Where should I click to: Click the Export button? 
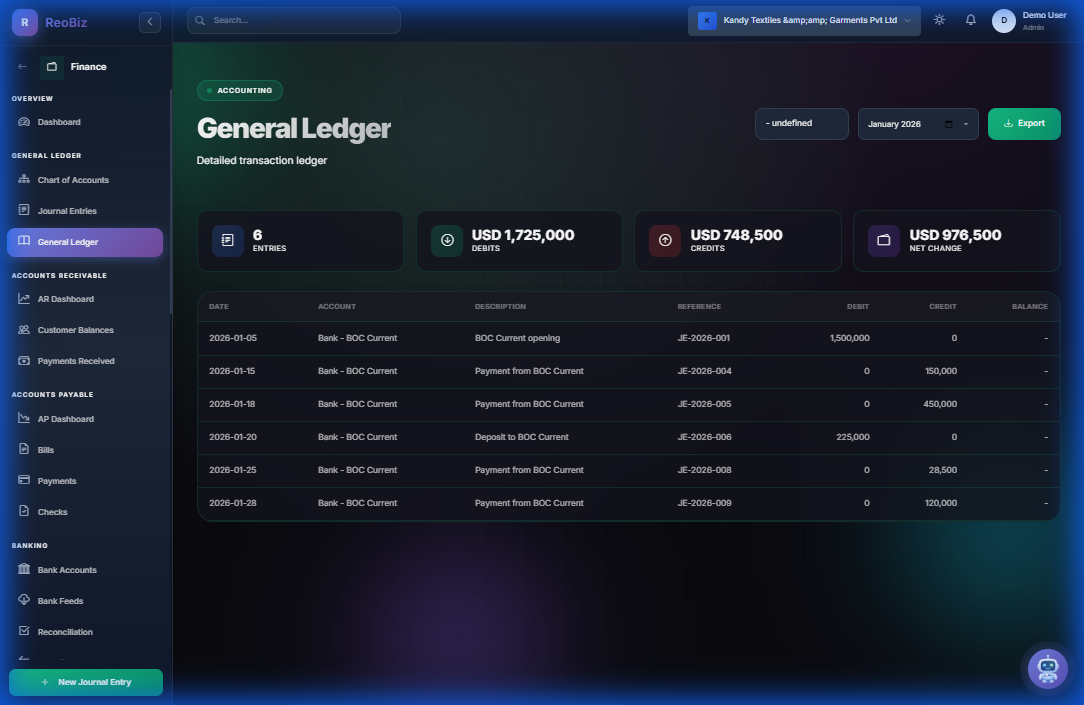click(x=1023, y=123)
